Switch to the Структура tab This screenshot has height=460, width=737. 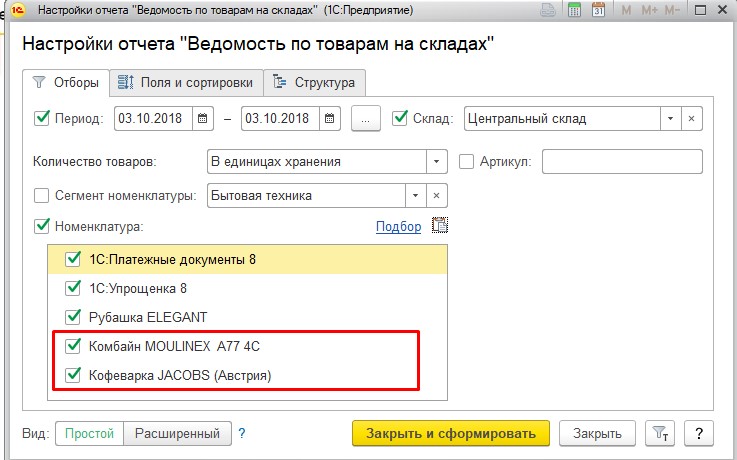tap(314, 83)
